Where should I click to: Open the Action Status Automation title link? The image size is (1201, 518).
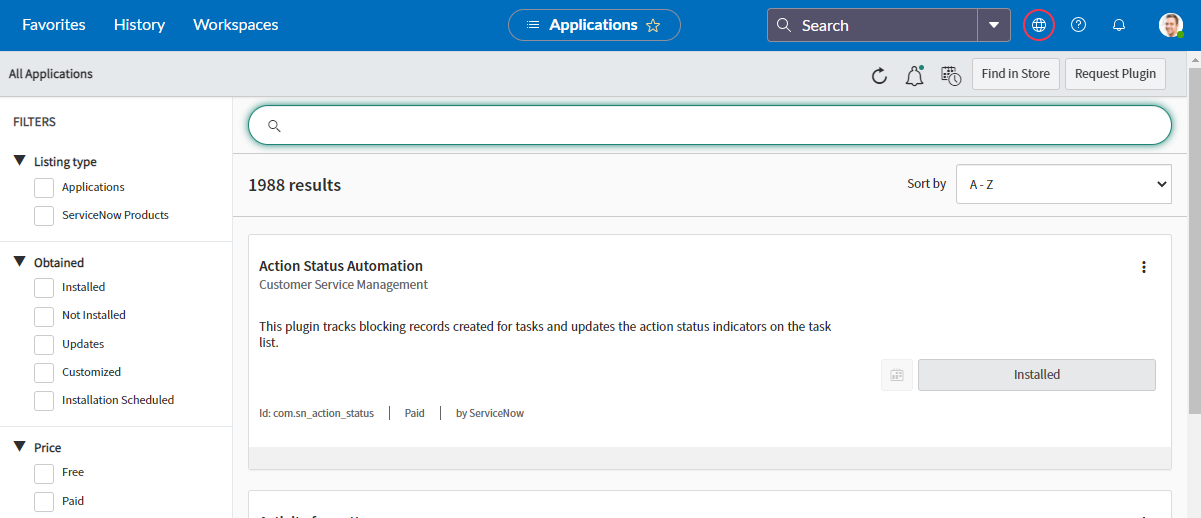341,266
